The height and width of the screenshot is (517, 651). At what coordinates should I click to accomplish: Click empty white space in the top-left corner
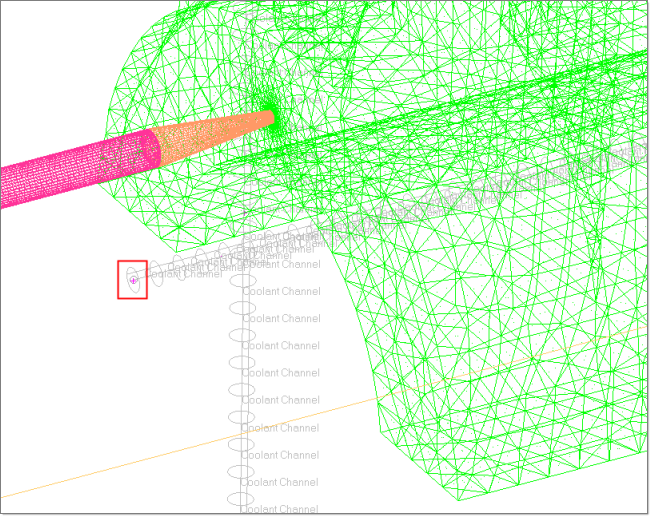tap(40, 40)
